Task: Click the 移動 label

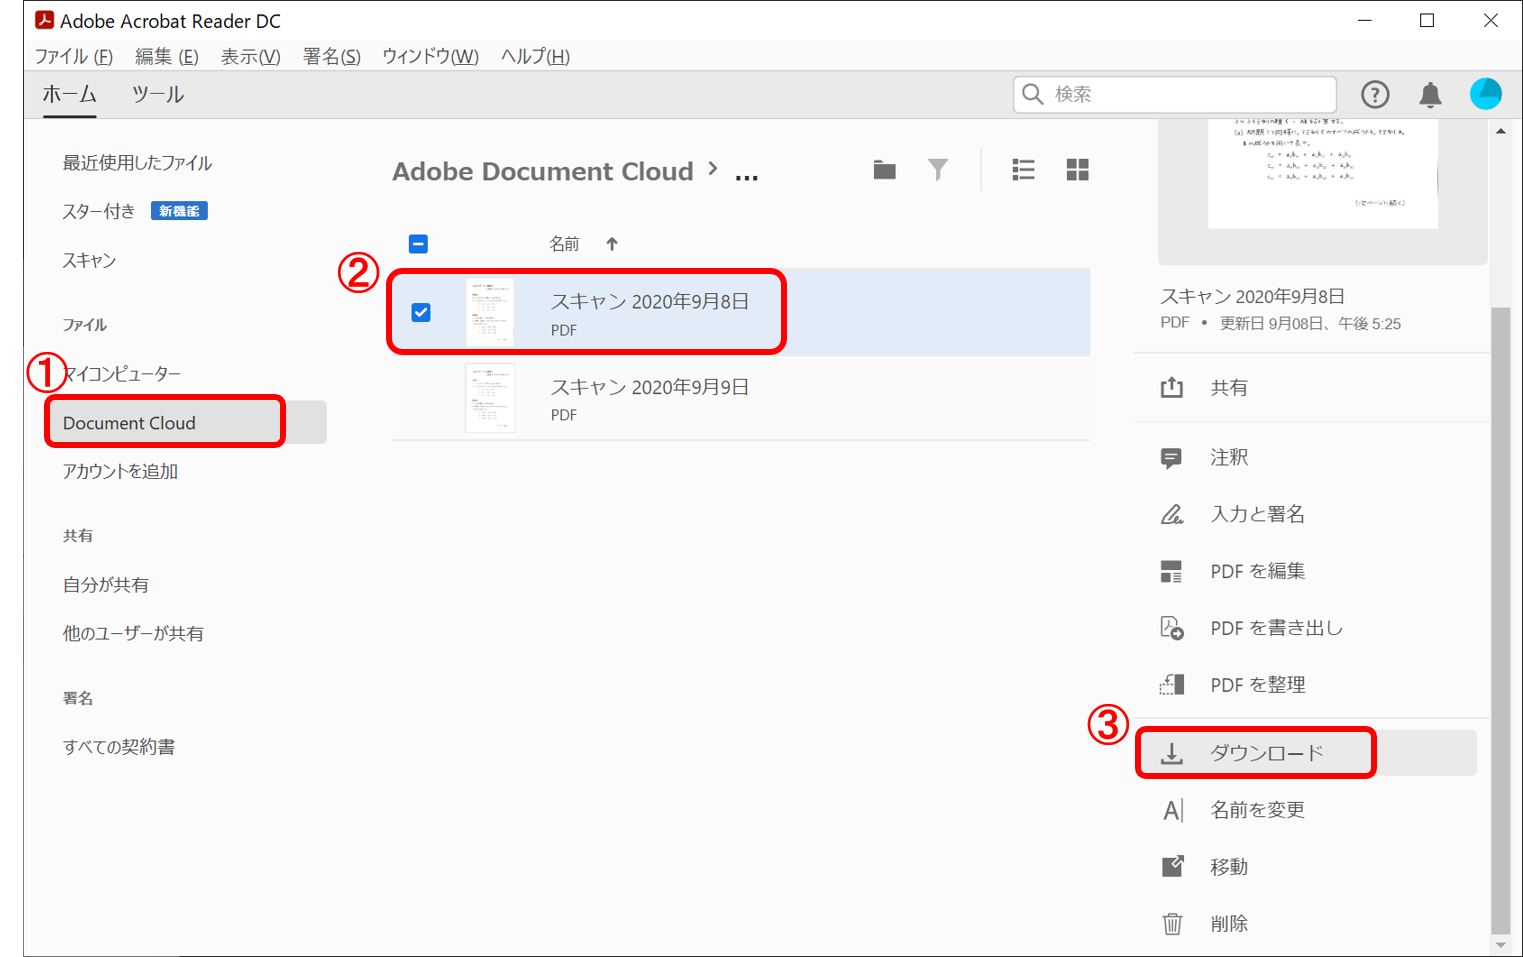Action: click(1229, 867)
